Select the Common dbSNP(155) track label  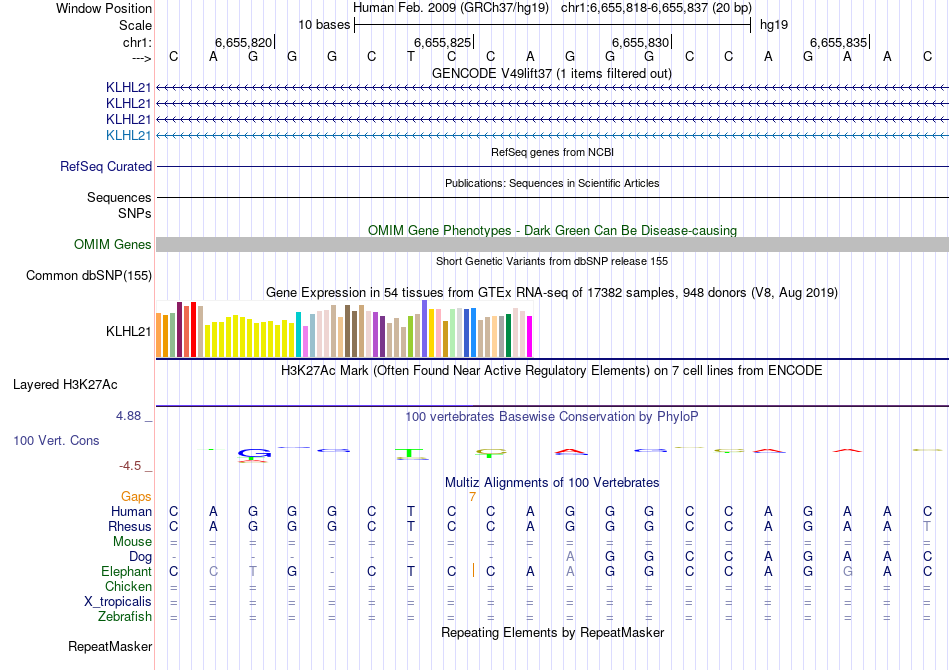point(89,276)
